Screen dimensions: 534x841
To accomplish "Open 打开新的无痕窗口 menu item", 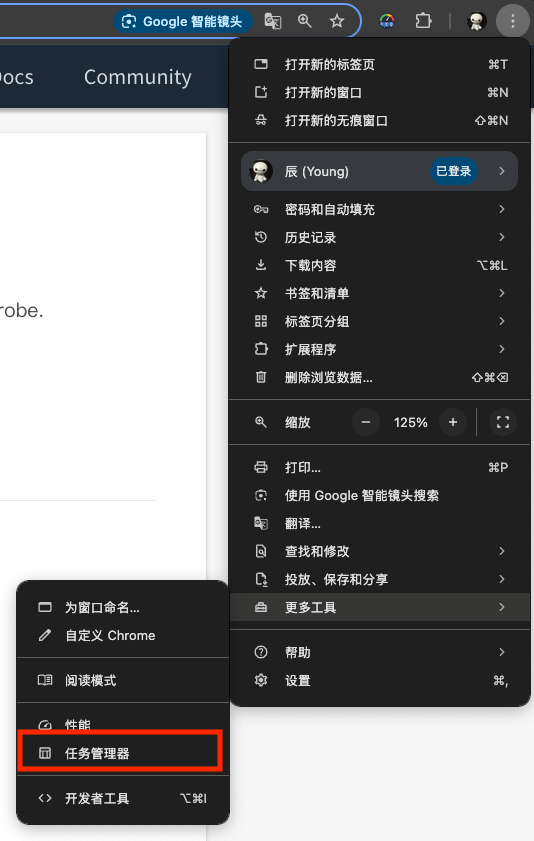I will tap(380, 120).
